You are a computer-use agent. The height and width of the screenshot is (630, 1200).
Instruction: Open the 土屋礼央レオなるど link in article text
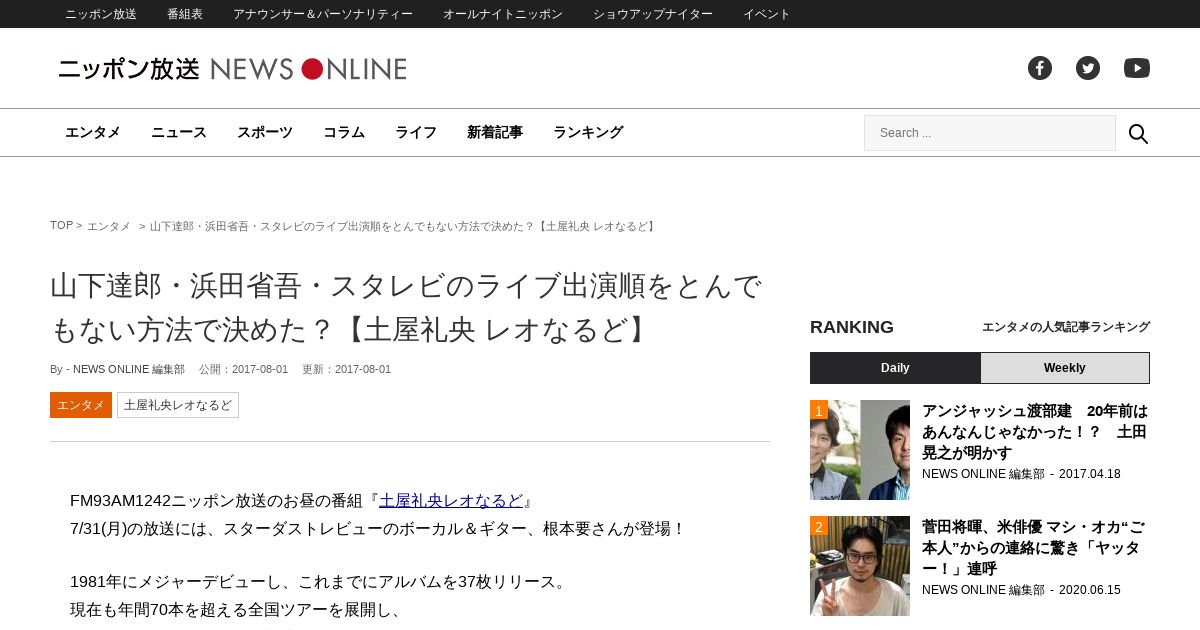[x=451, y=500]
